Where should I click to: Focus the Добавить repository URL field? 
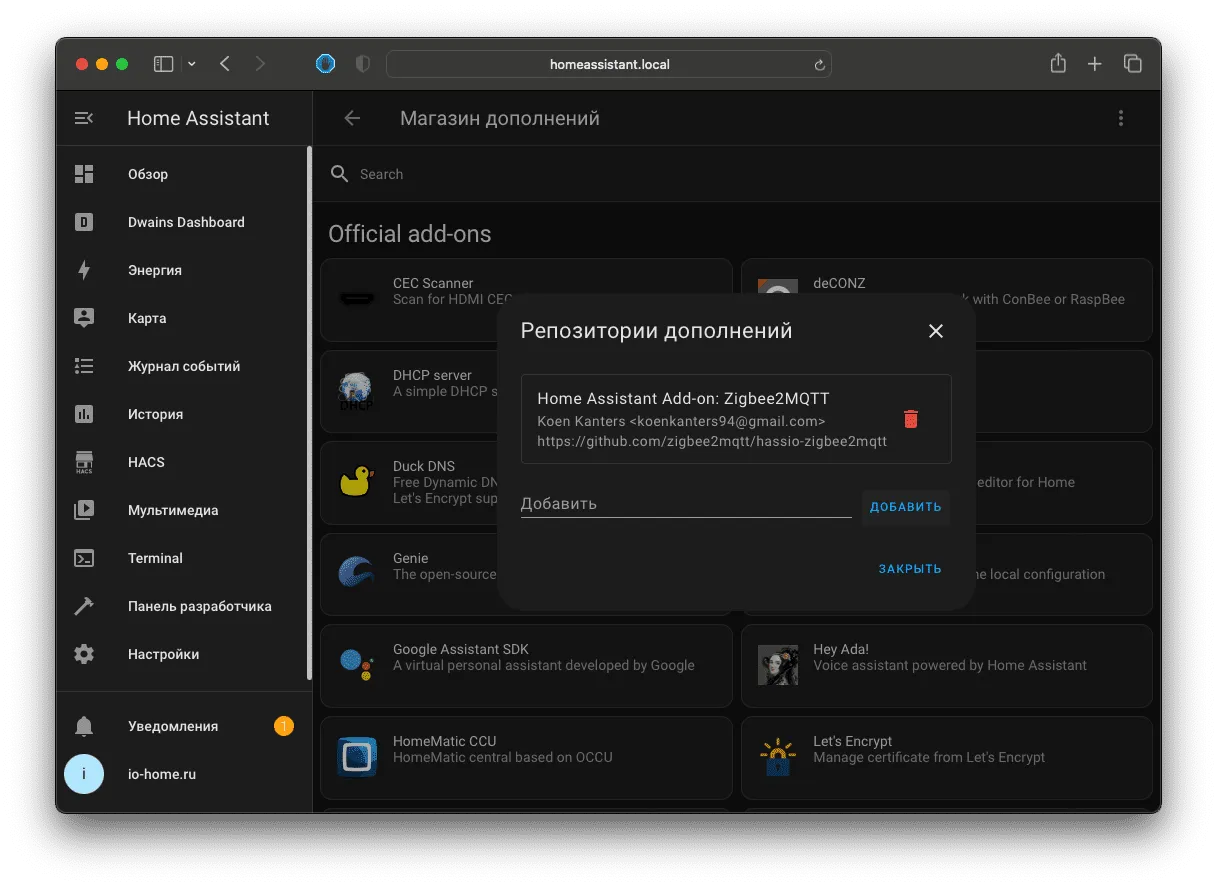686,504
